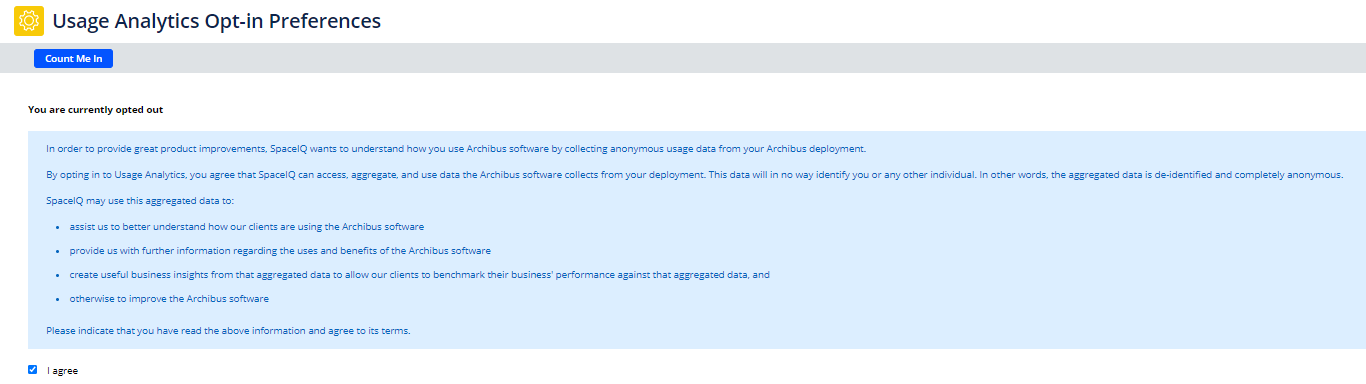The height and width of the screenshot is (384, 1366).
Task: Click the 'I agree' label text
Action: tap(62, 371)
